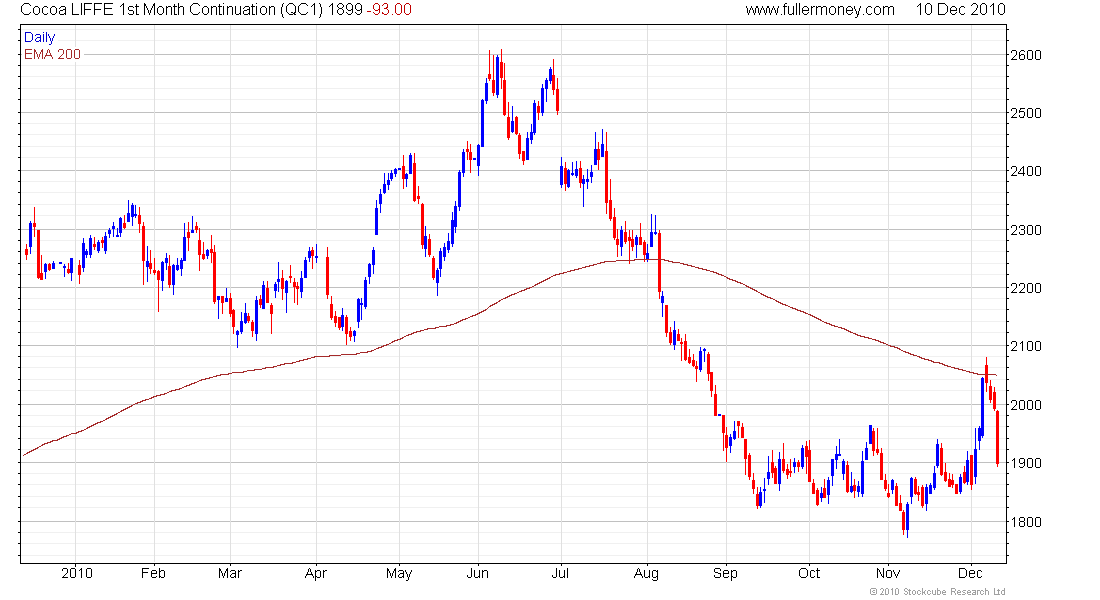This screenshot has height=600, width=1100.
Task: Click the 2400 price axis label
Action: (x=1026, y=171)
